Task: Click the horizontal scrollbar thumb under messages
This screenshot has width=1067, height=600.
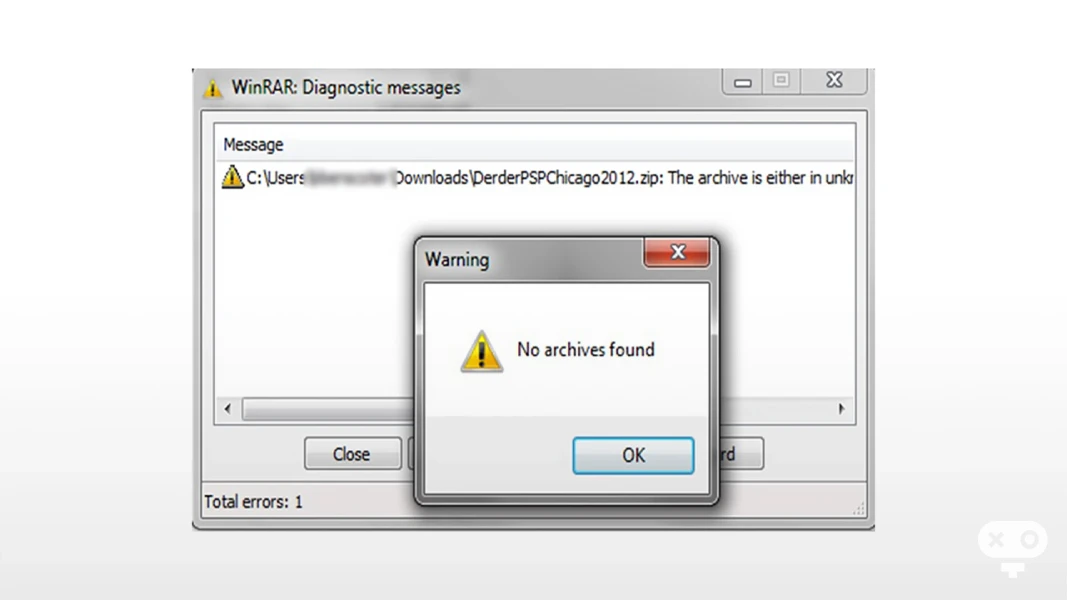Action: [329, 409]
